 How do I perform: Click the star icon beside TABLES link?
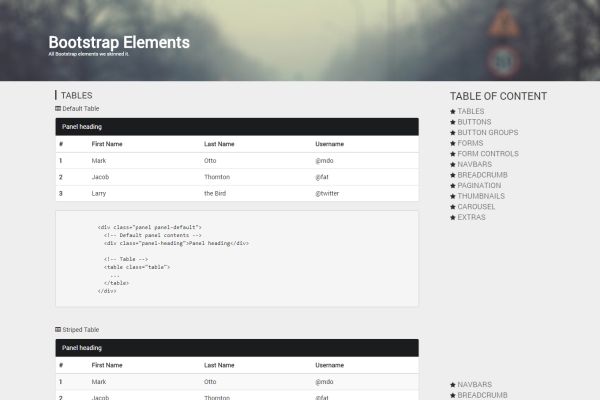pyautogui.click(x=453, y=112)
